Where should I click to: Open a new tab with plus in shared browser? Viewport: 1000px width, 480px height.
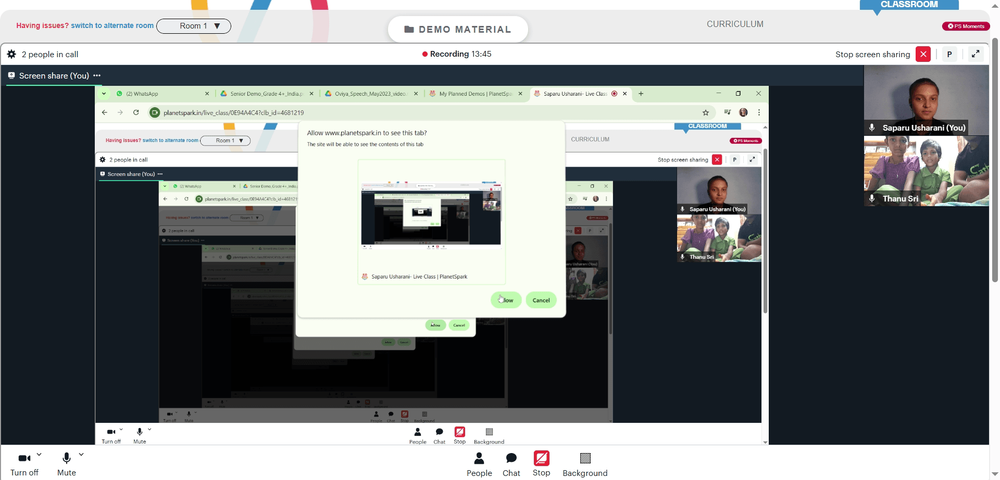[641, 94]
